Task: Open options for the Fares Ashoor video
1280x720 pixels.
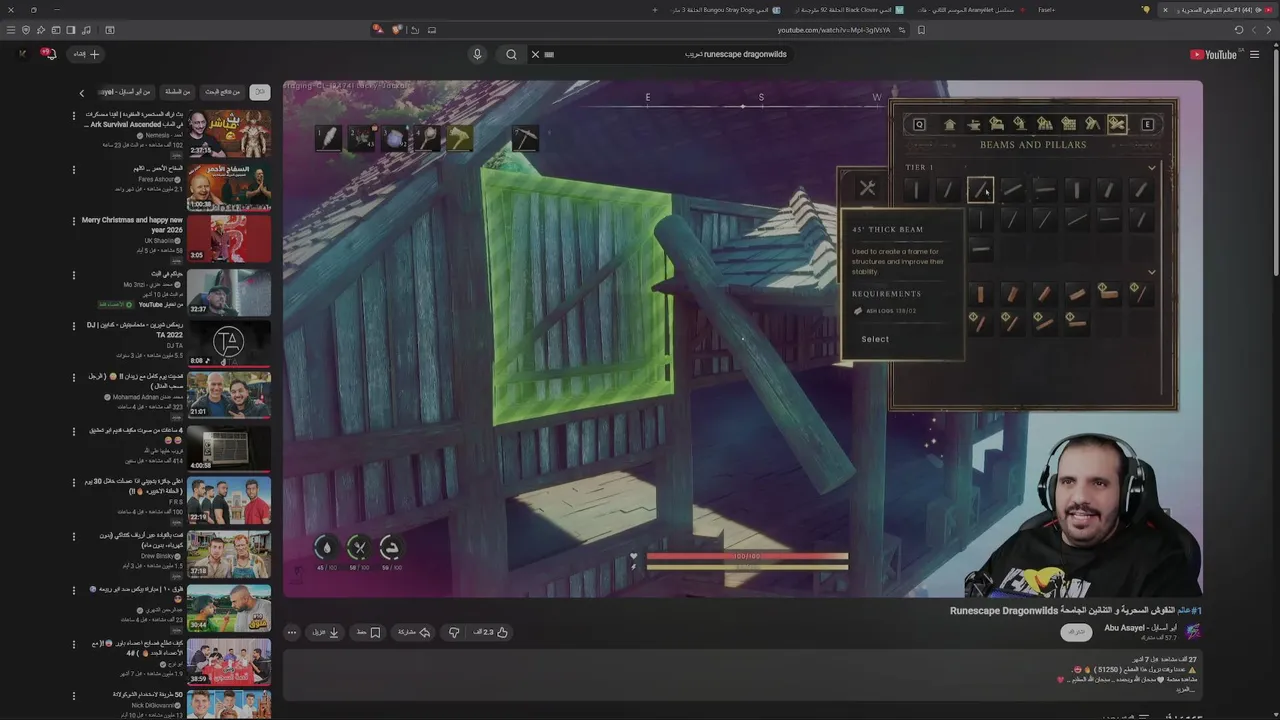Action: pos(73,169)
